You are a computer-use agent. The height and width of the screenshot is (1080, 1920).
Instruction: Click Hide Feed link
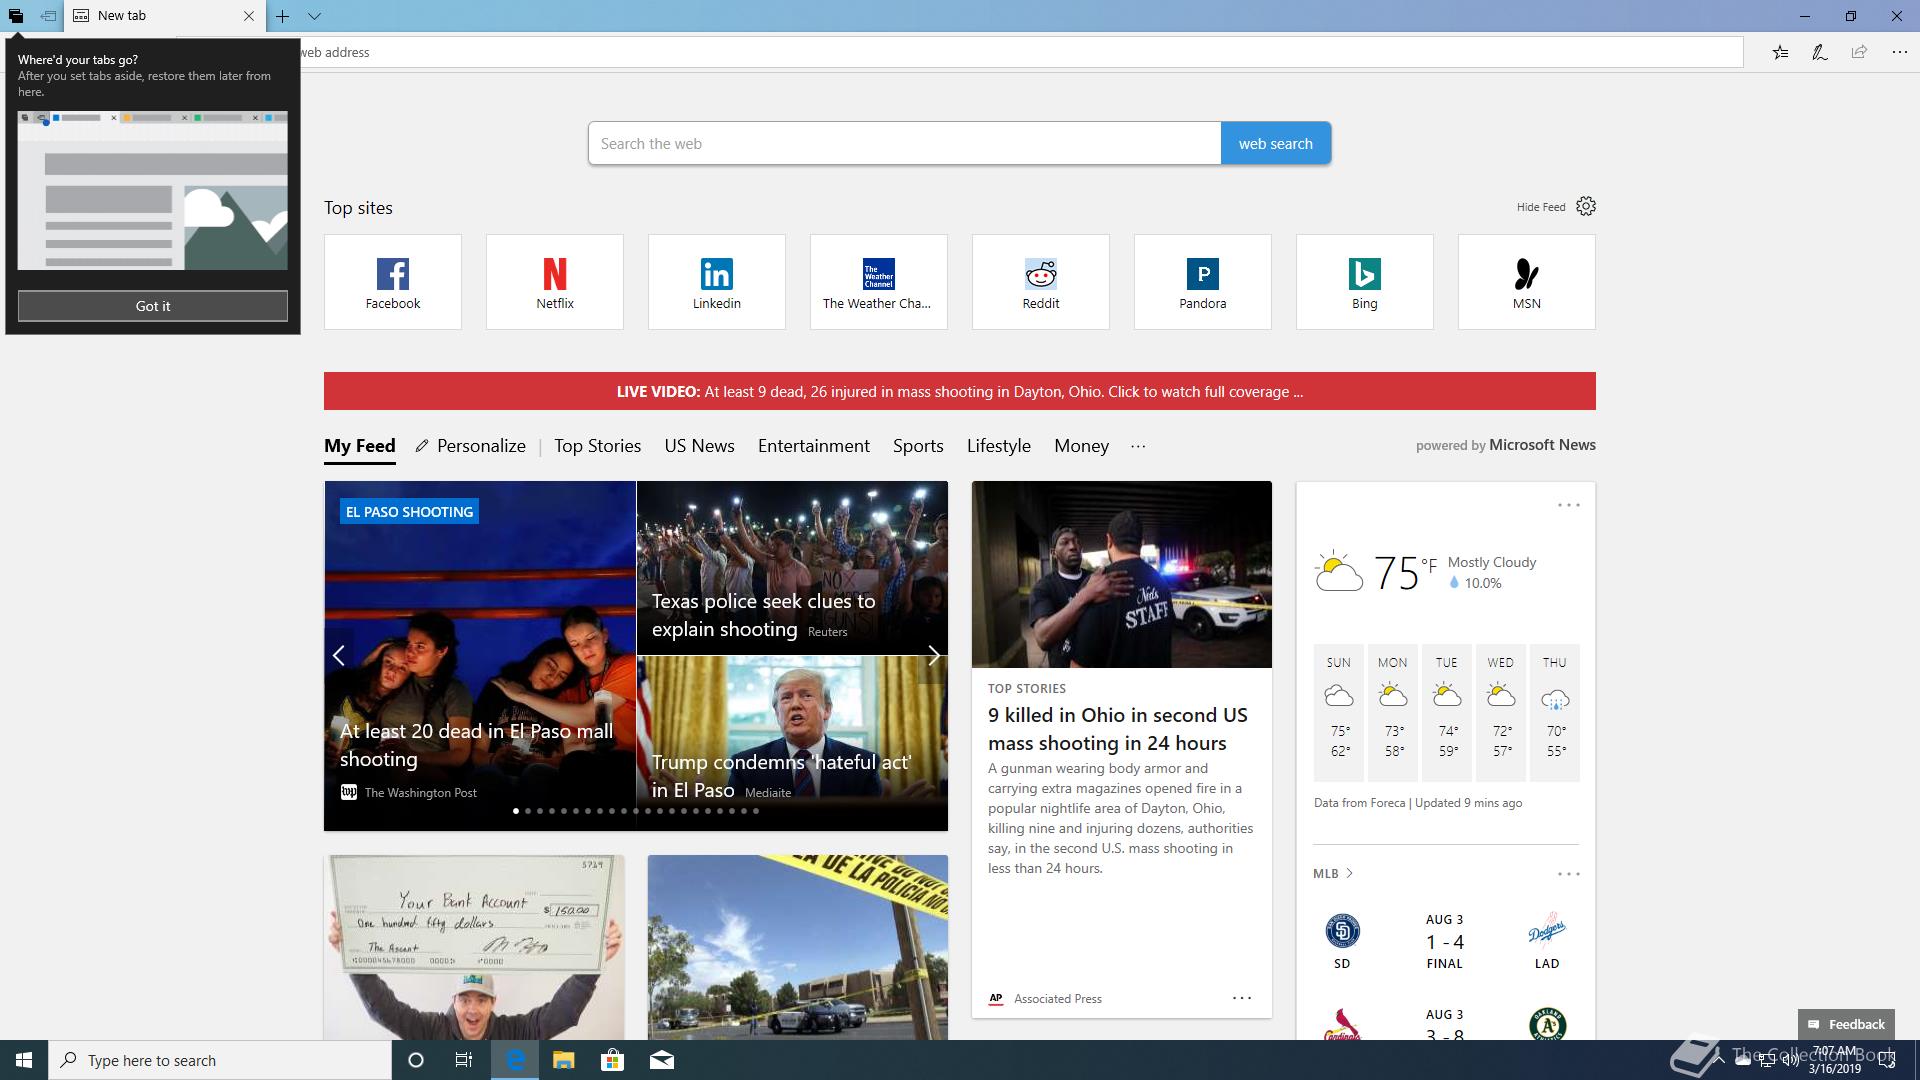(x=1541, y=207)
